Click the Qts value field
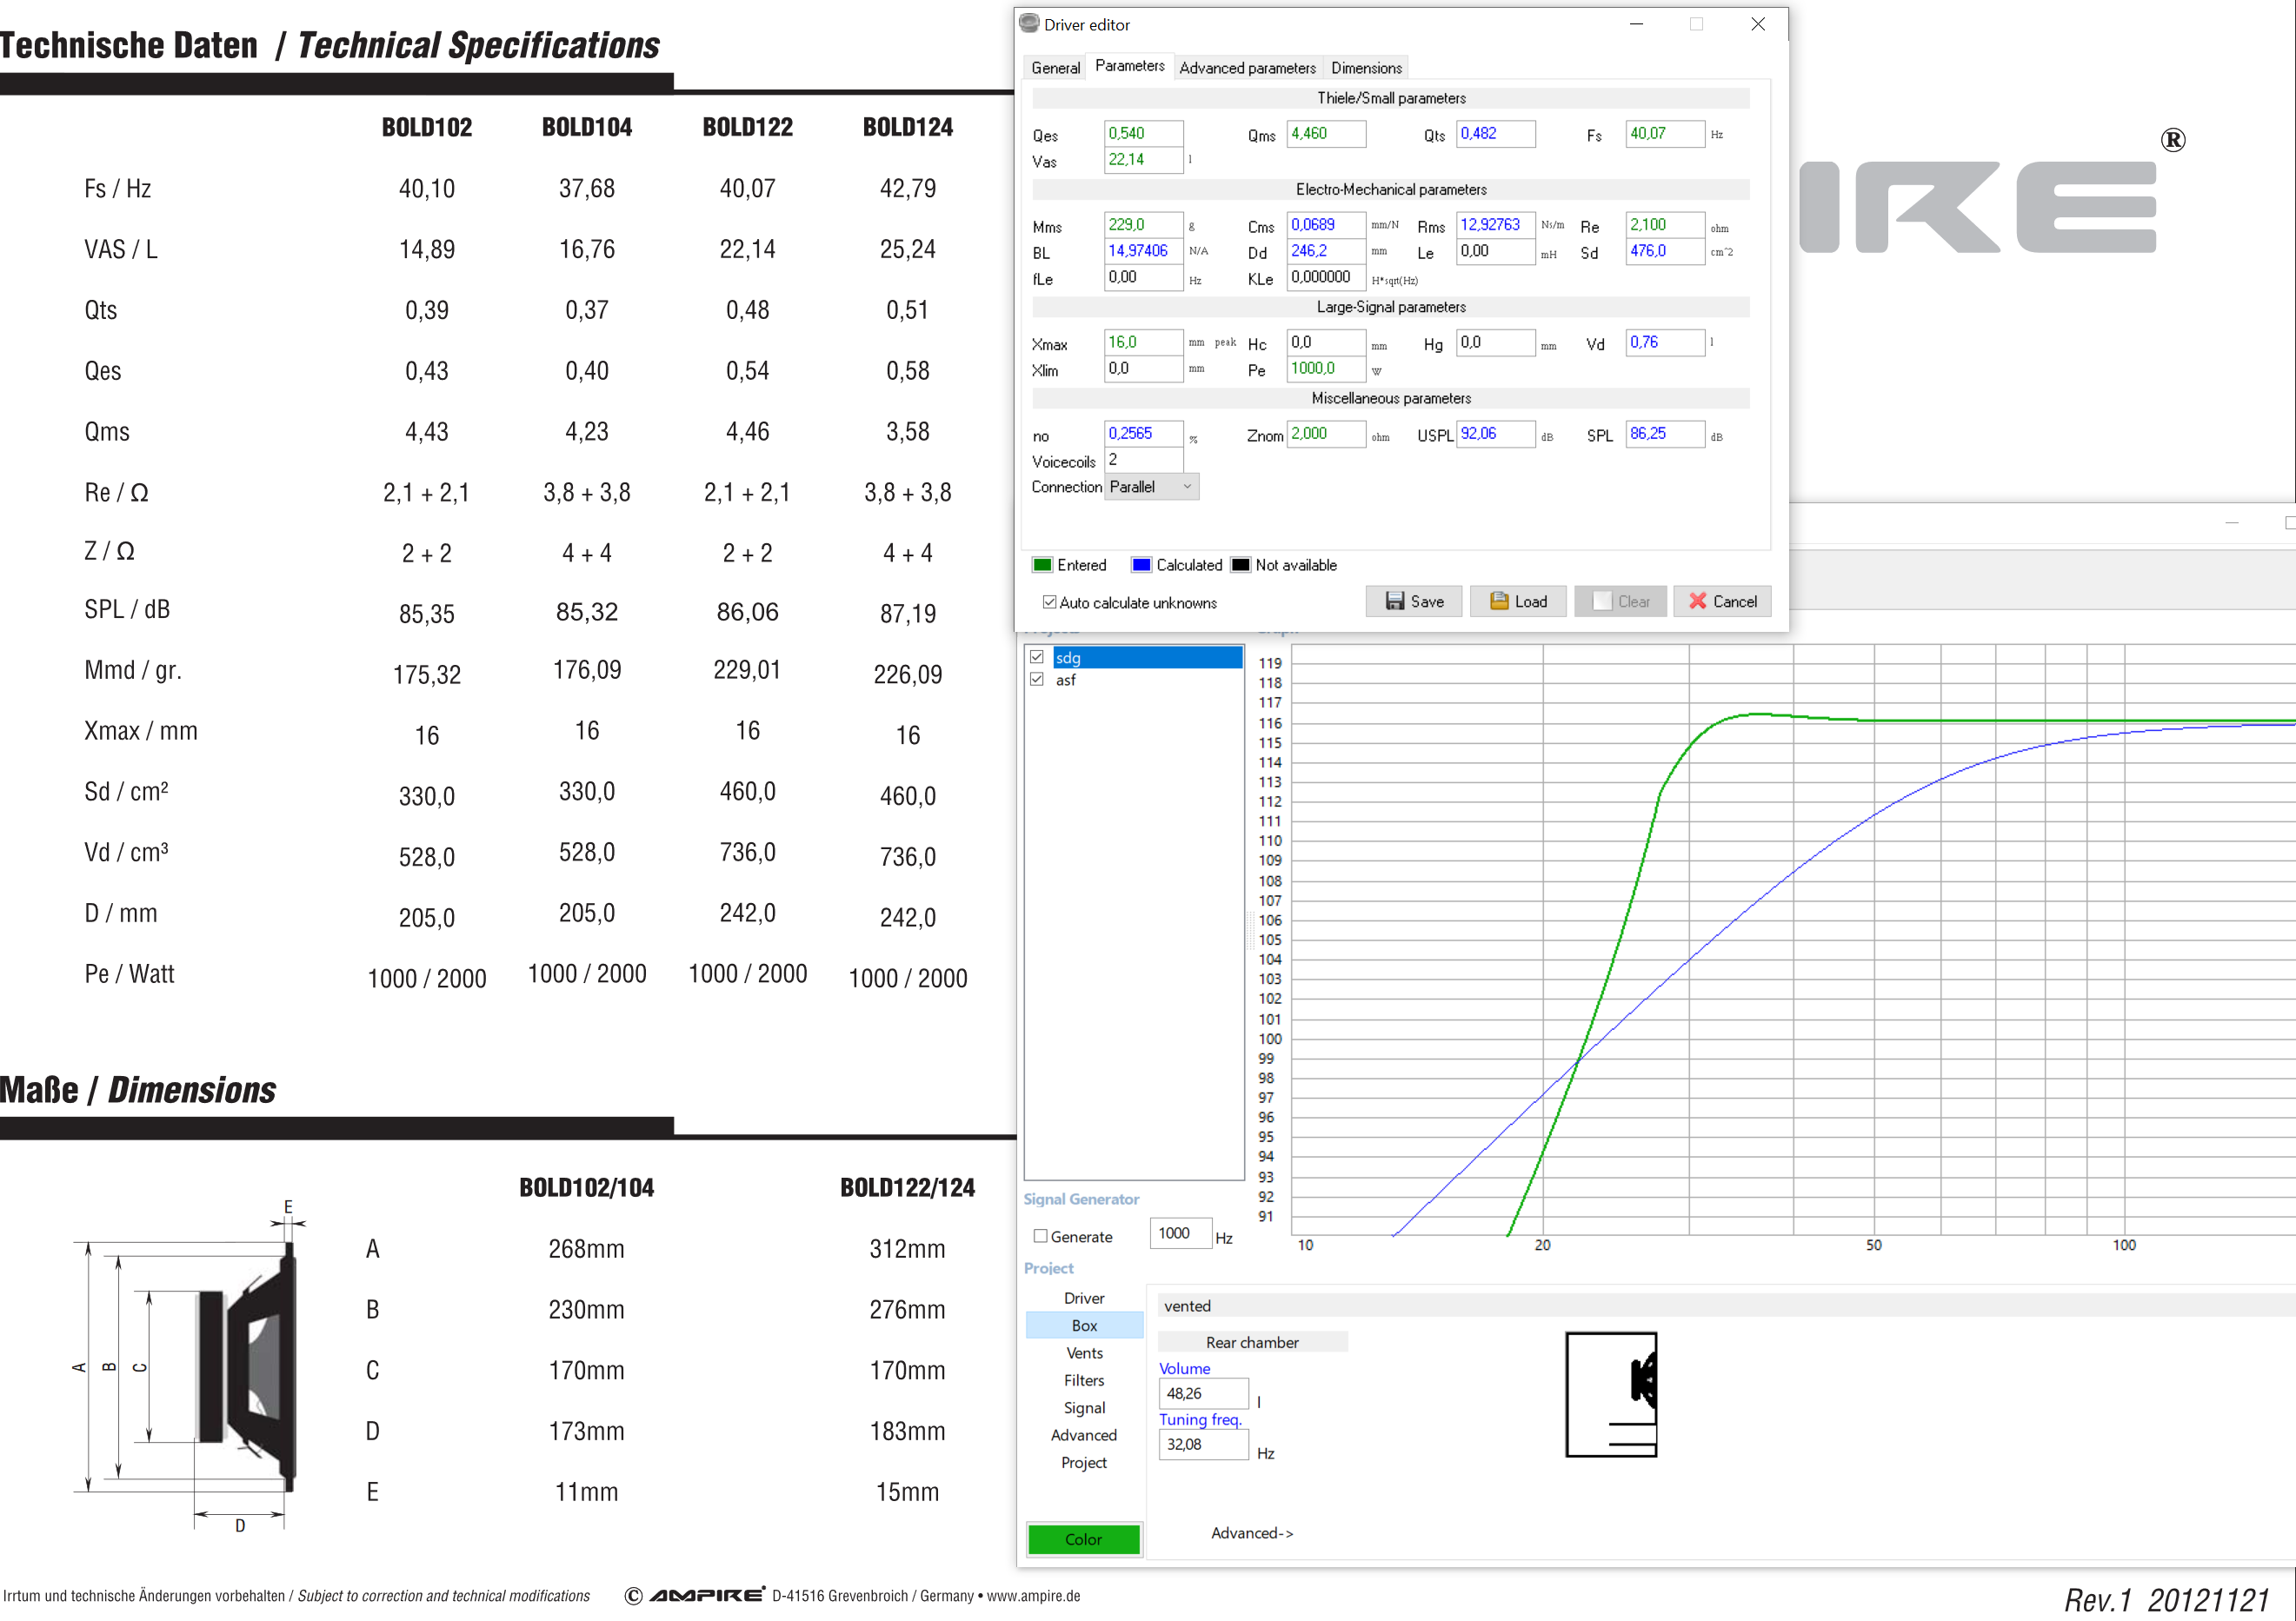Screen dimensions: 2296x1621 (1495, 133)
